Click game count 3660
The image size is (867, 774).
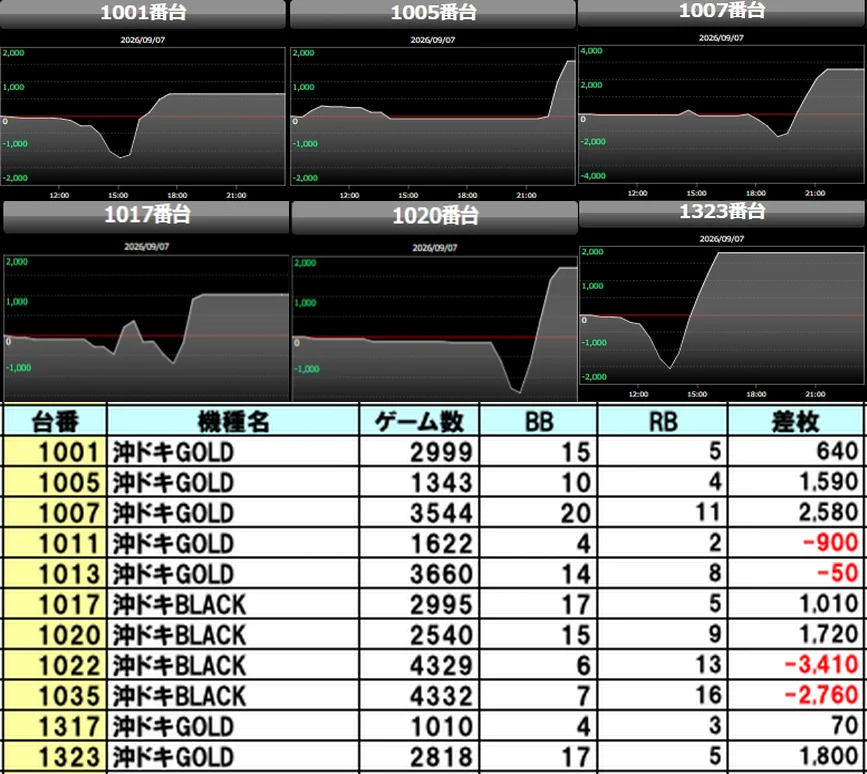pos(441,574)
